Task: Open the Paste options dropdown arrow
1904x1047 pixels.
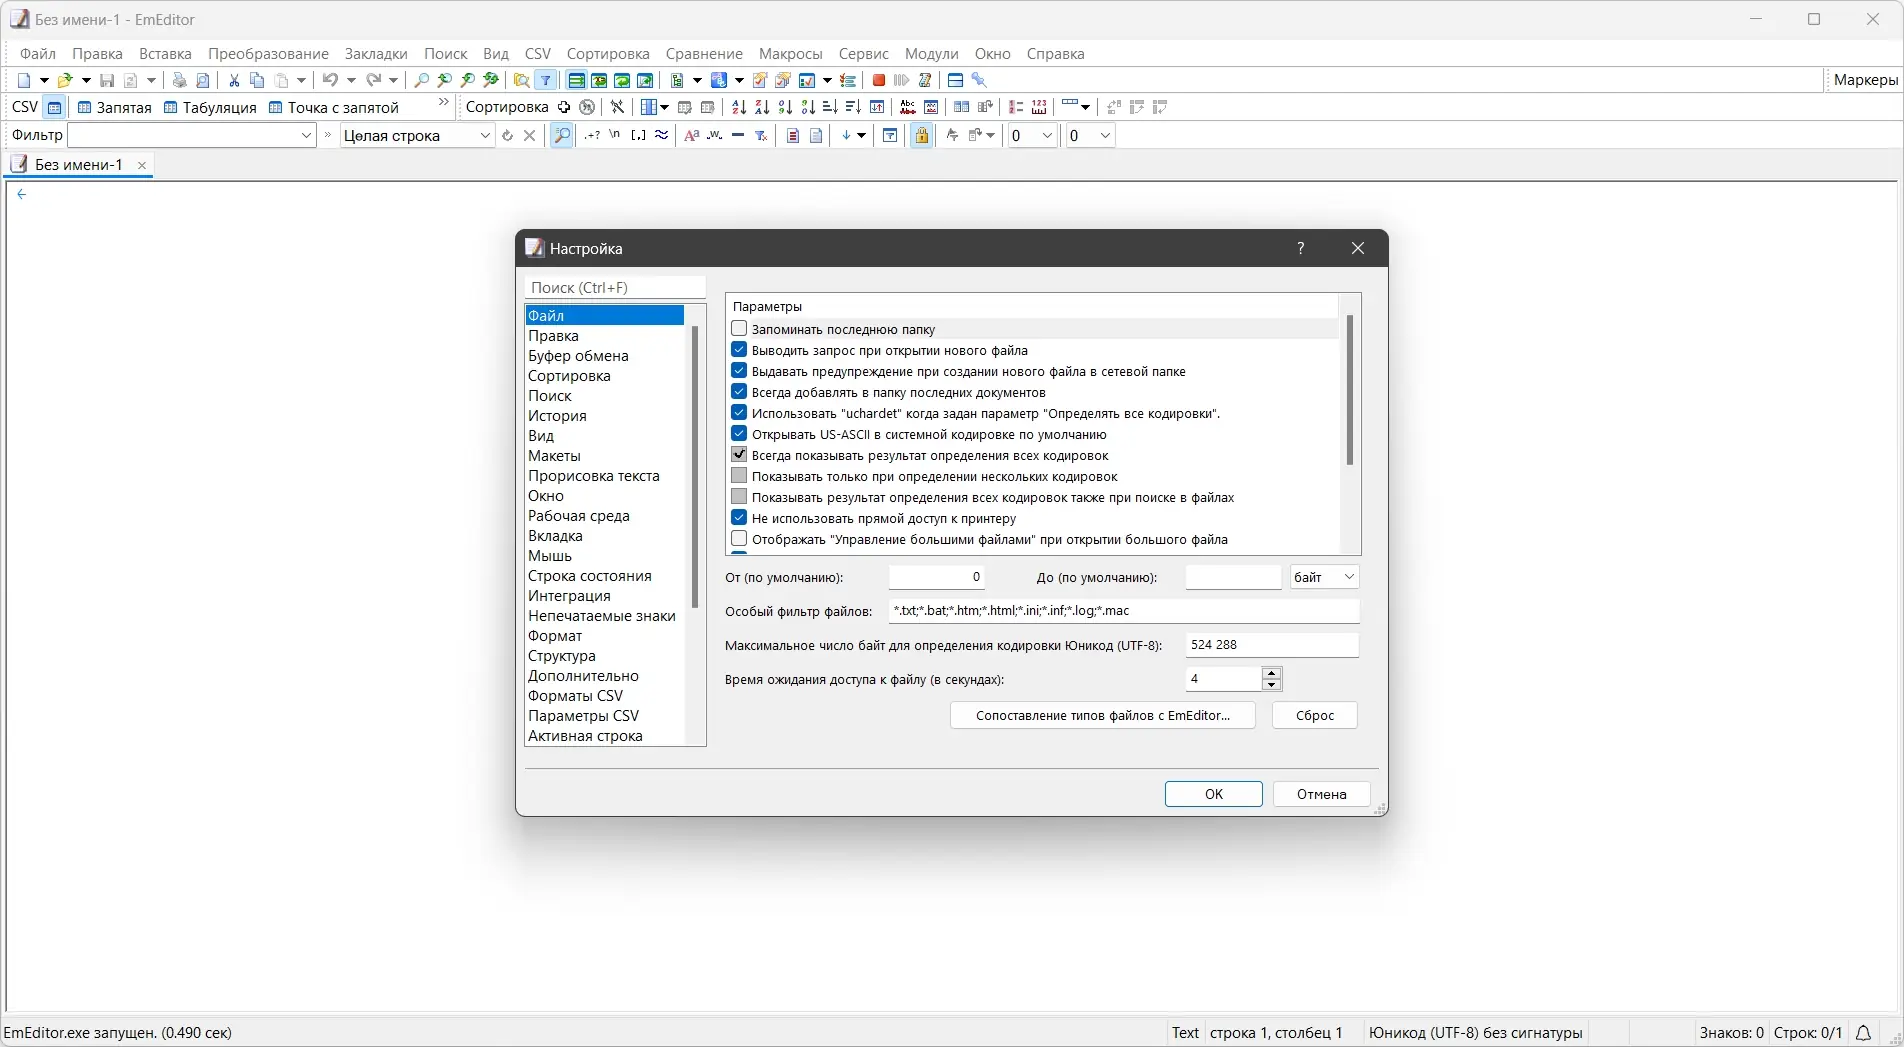Action: 301,80
